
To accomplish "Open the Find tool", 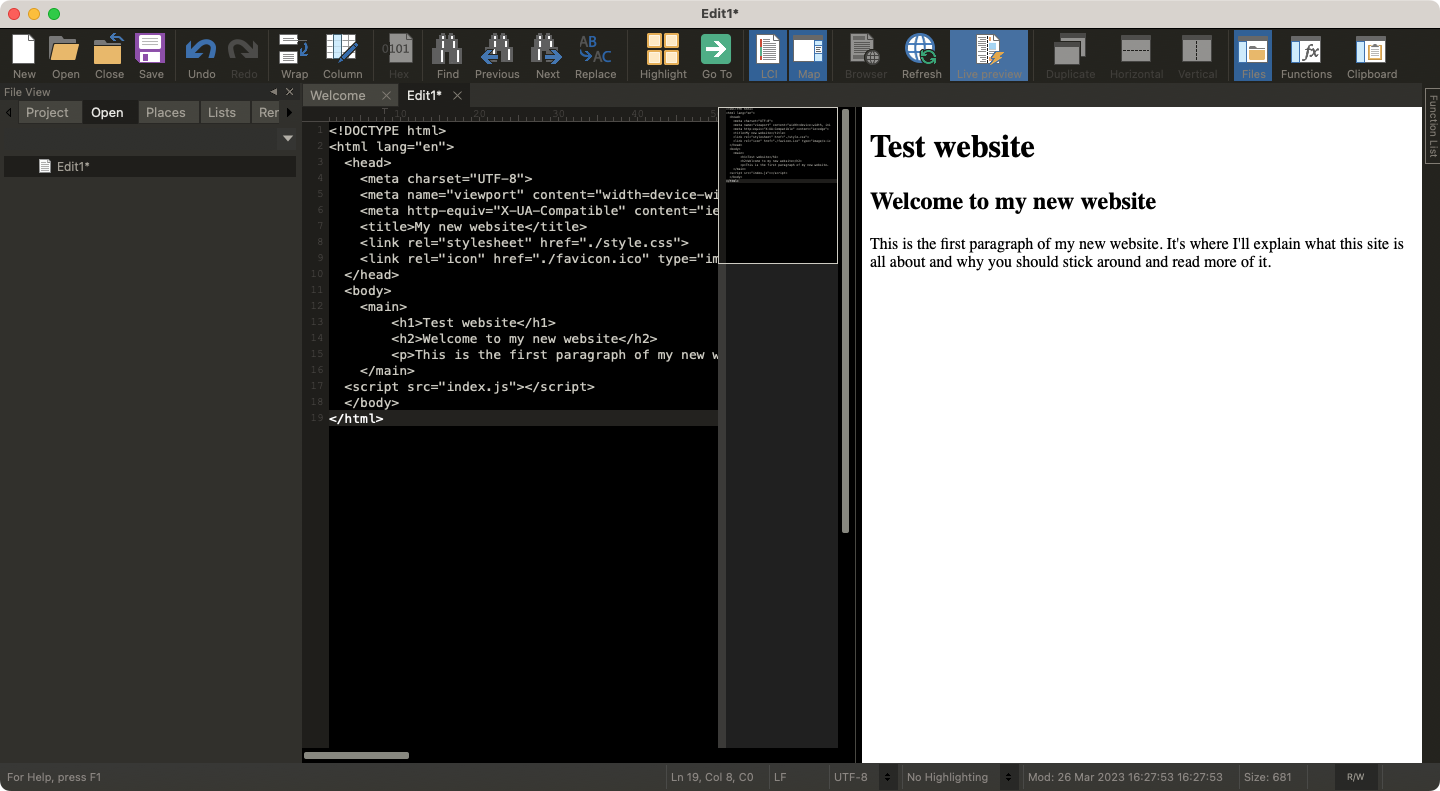I will coord(448,56).
